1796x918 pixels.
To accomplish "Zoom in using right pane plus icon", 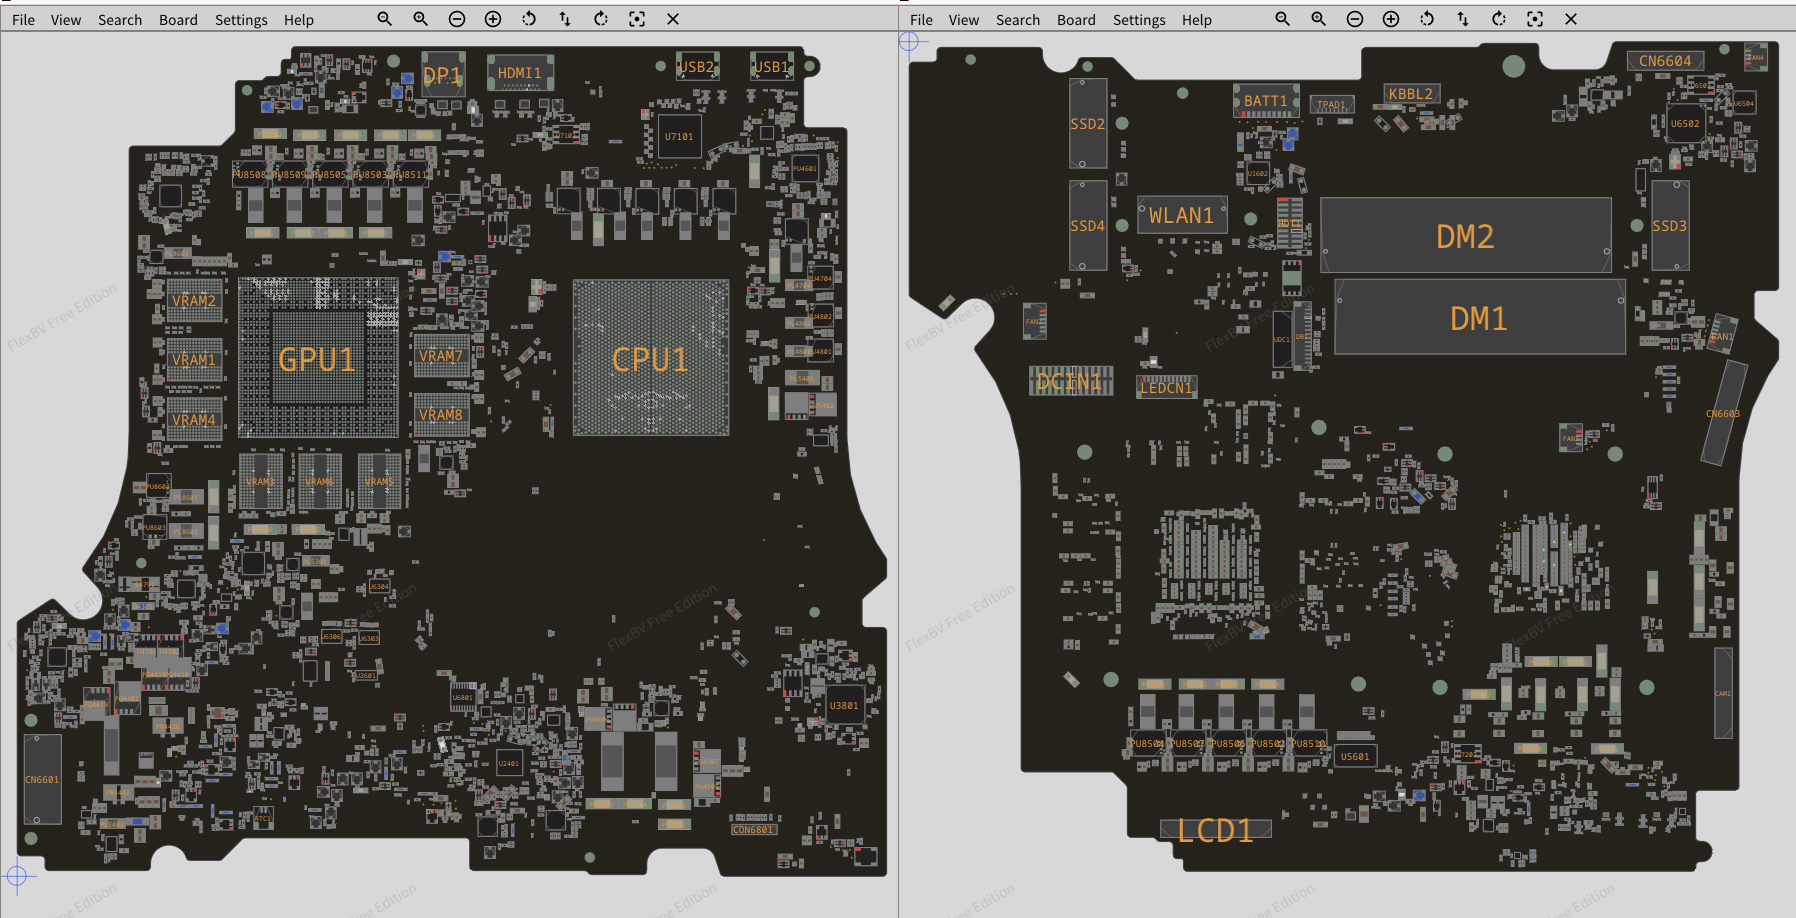I will 1391,19.
